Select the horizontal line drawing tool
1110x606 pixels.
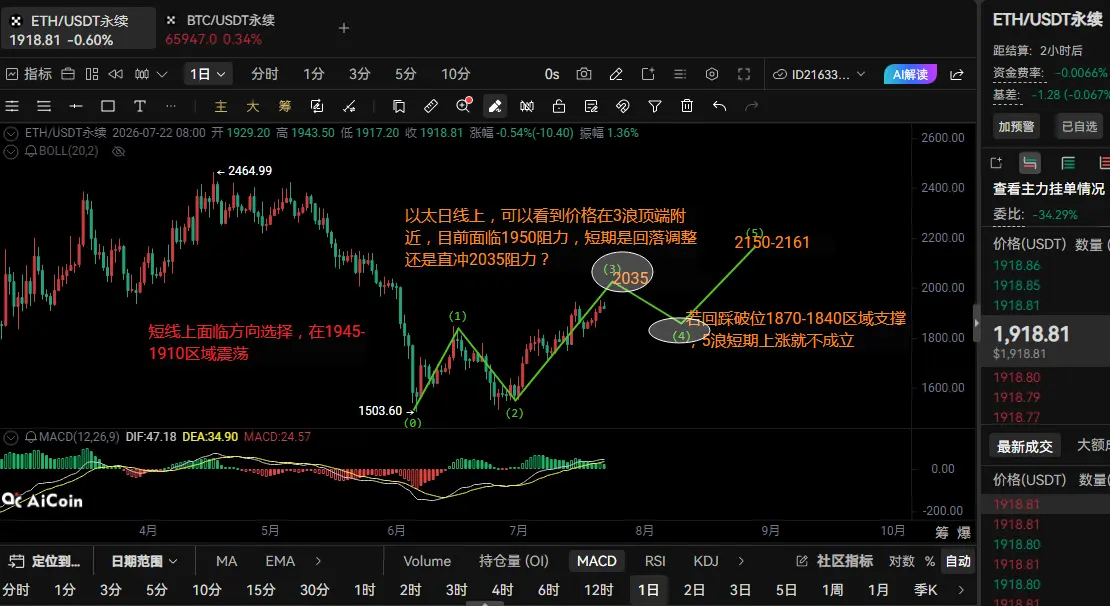76,106
